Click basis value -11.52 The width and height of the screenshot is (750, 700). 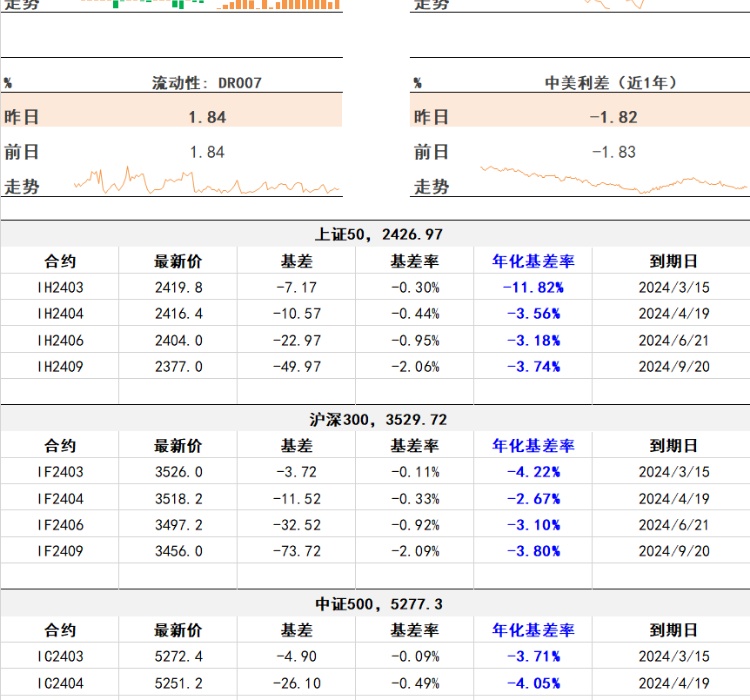tap(297, 499)
